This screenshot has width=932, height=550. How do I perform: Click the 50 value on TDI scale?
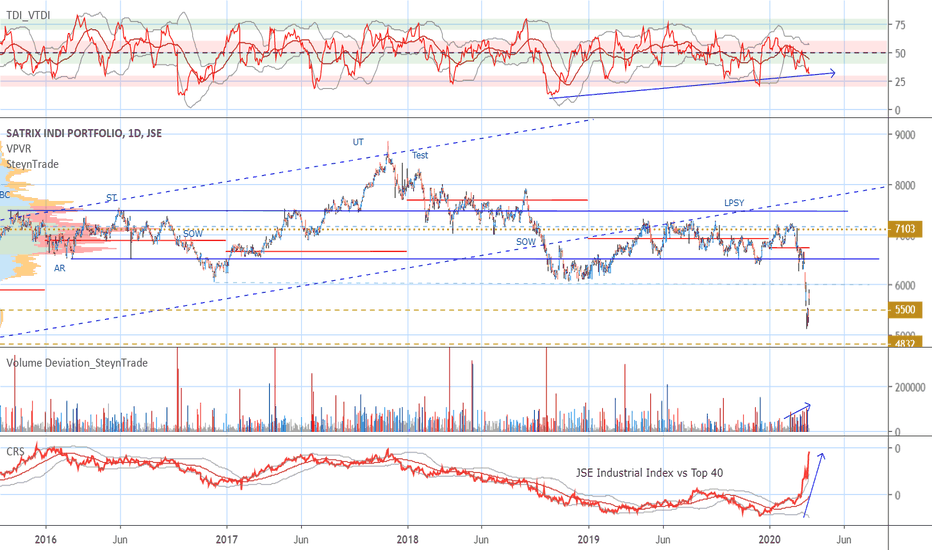coord(900,54)
